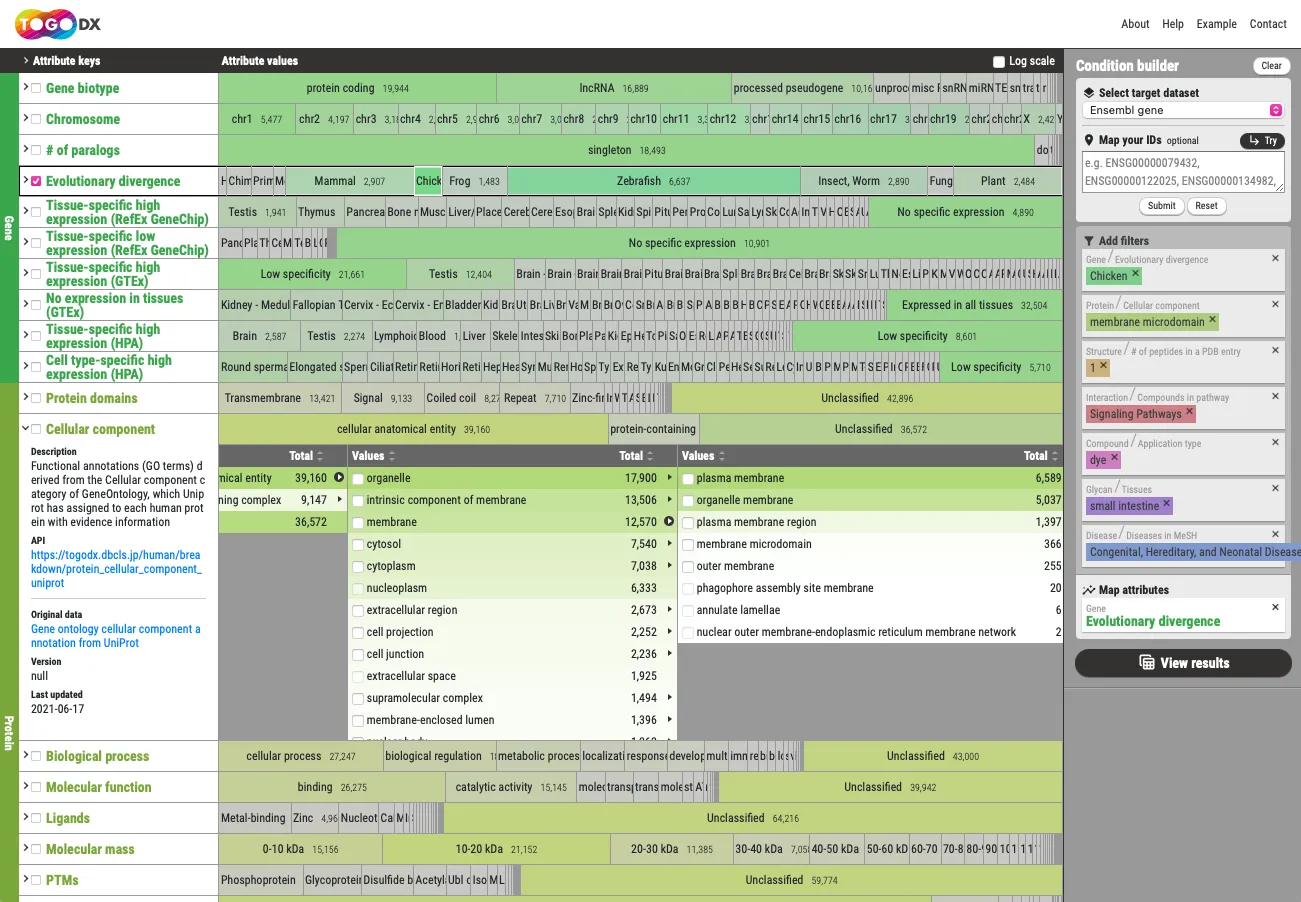
Task: Expand the Molecular function row
Action: (25, 787)
